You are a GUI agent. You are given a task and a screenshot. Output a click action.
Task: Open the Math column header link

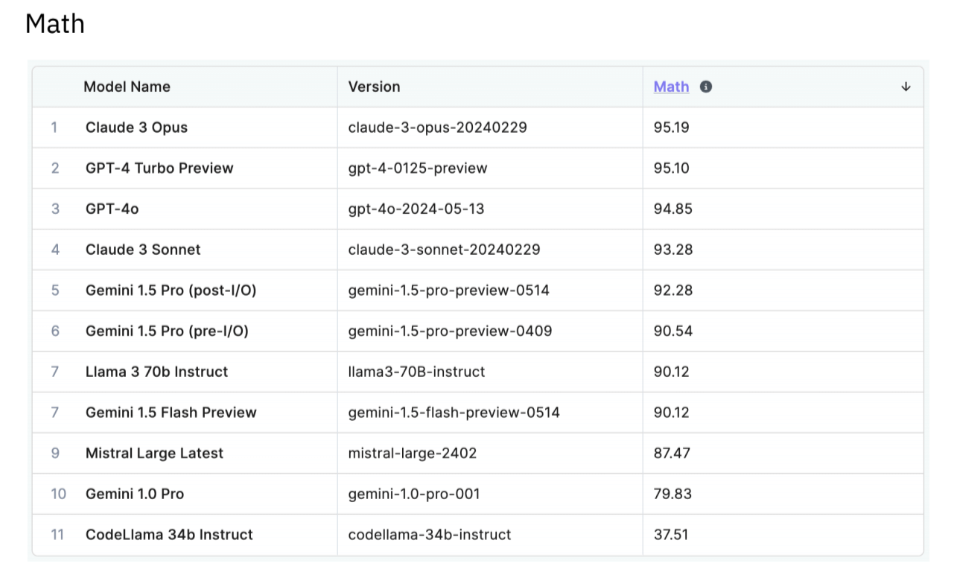671,87
